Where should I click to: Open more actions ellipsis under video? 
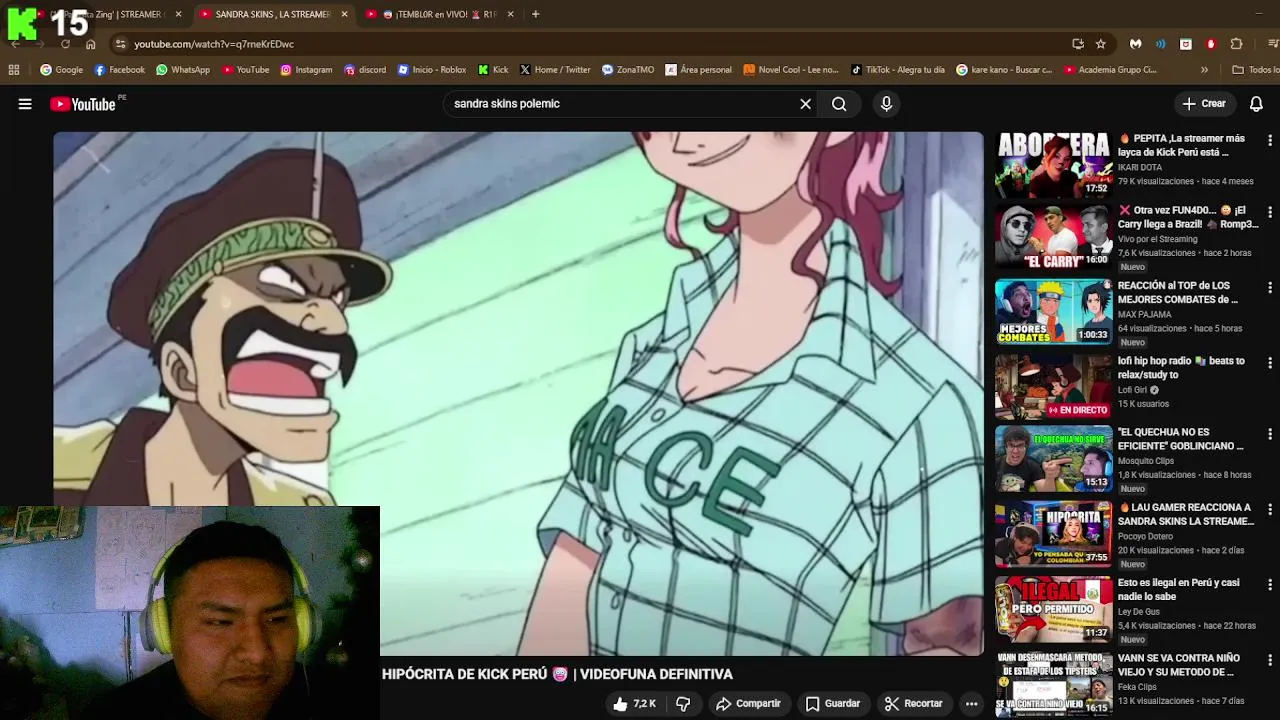click(x=971, y=704)
